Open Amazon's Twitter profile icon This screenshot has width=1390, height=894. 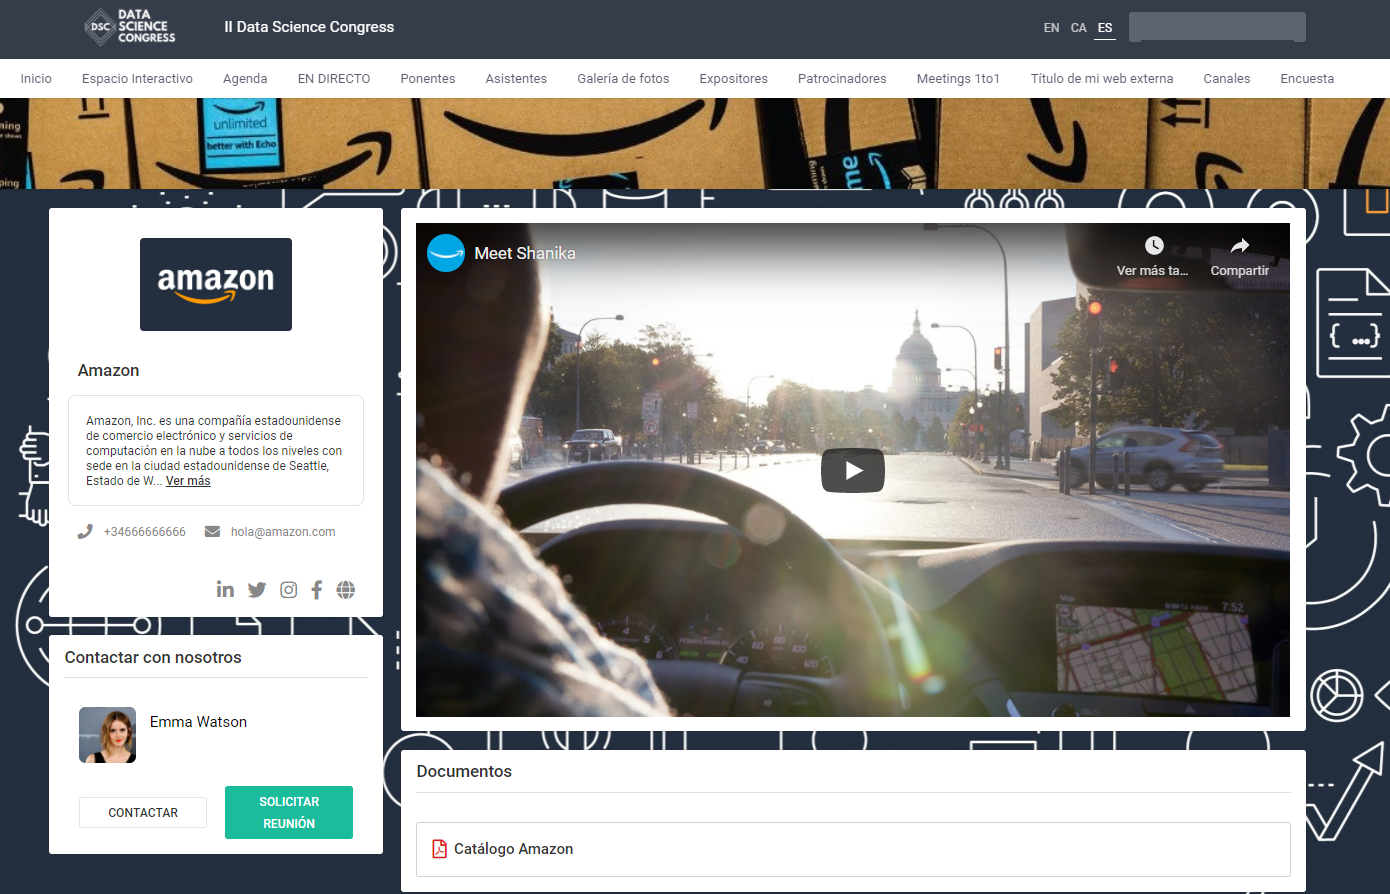click(257, 590)
